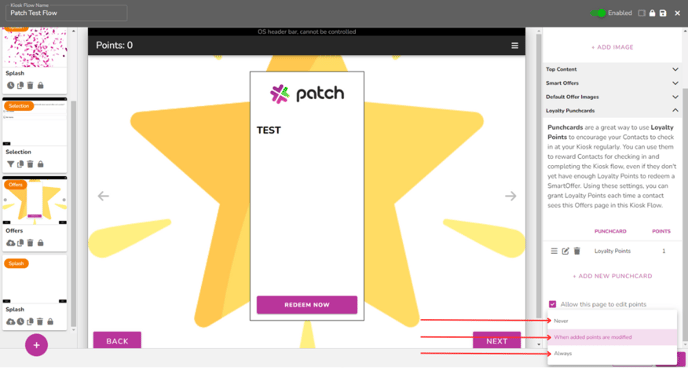Save the flow with the floppy disk icon
This screenshot has height=368, width=688.
pyautogui.click(x=663, y=13)
